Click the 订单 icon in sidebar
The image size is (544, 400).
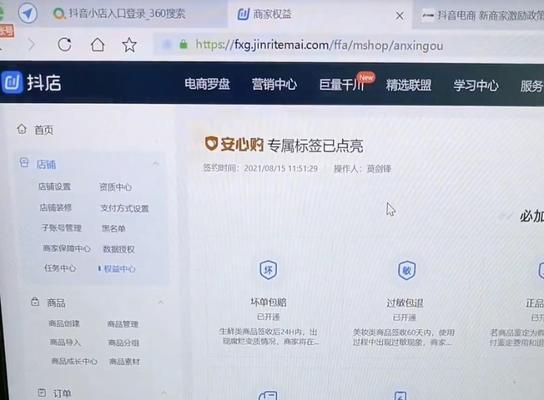[42, 392]
